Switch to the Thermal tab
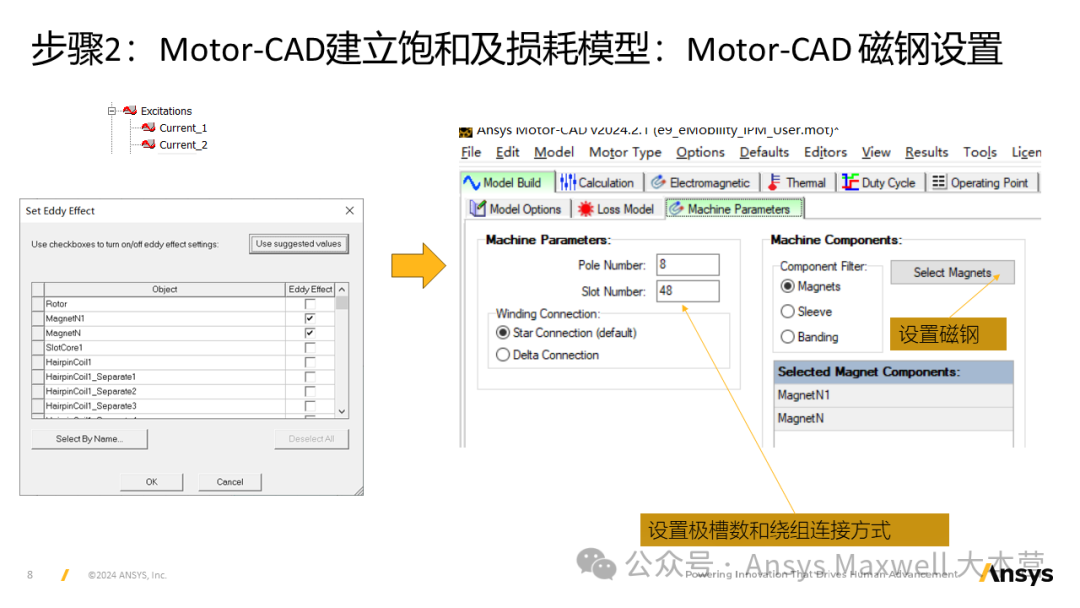This screenshot has width=1080, height=608. click(x=797, y=182)
